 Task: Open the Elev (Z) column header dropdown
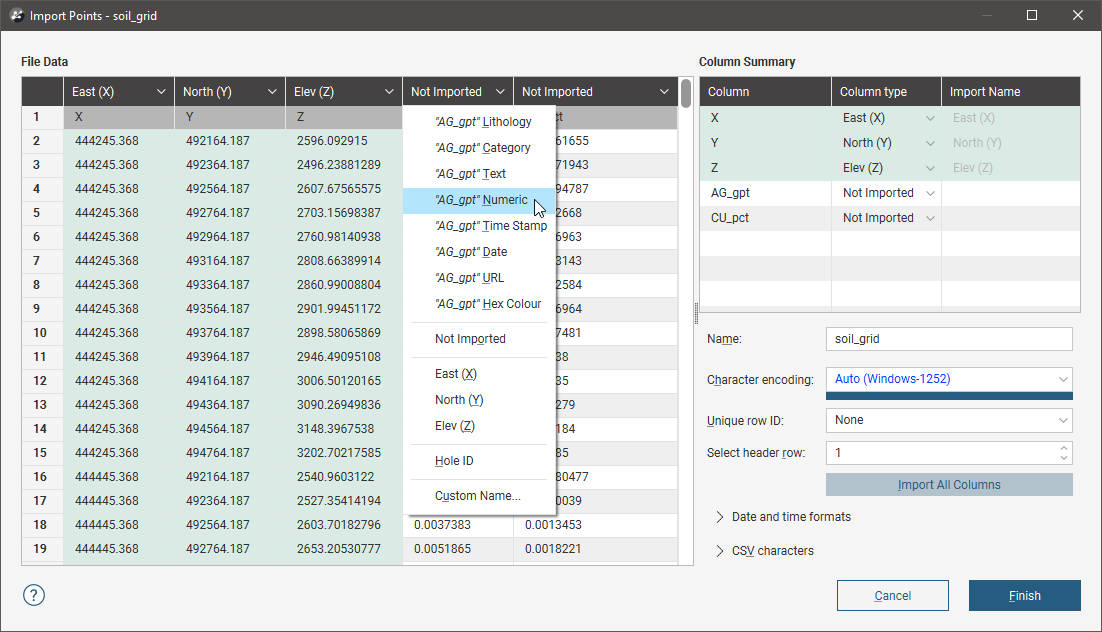387,92
